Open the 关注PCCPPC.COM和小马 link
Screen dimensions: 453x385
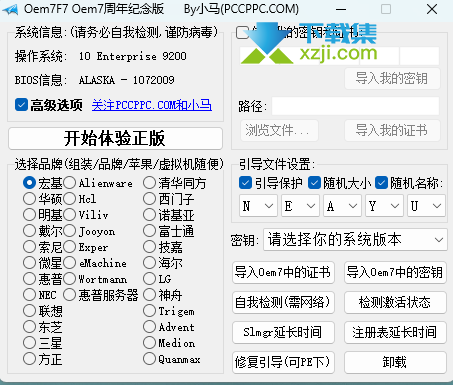[x=152, y=105]
